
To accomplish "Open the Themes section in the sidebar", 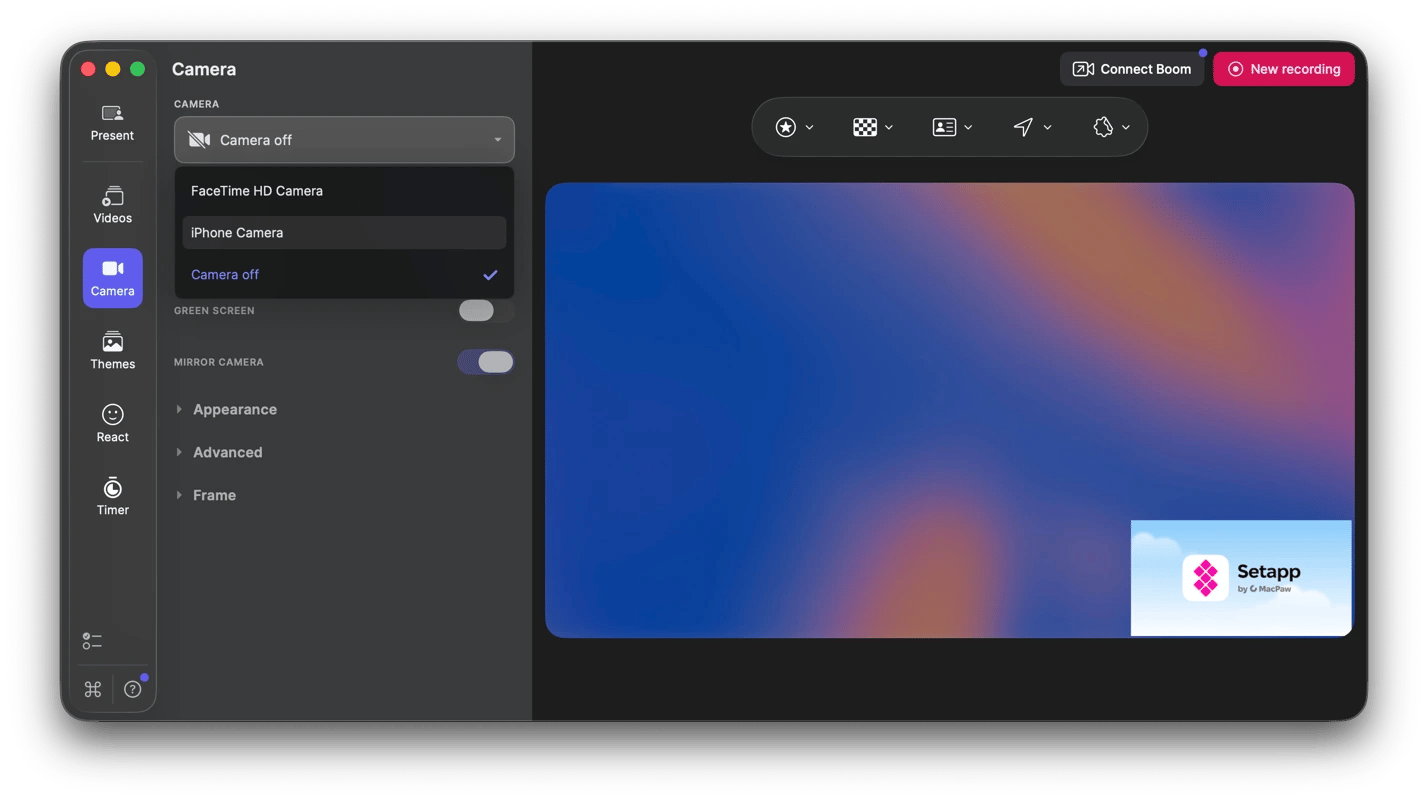I will point(112,351).
